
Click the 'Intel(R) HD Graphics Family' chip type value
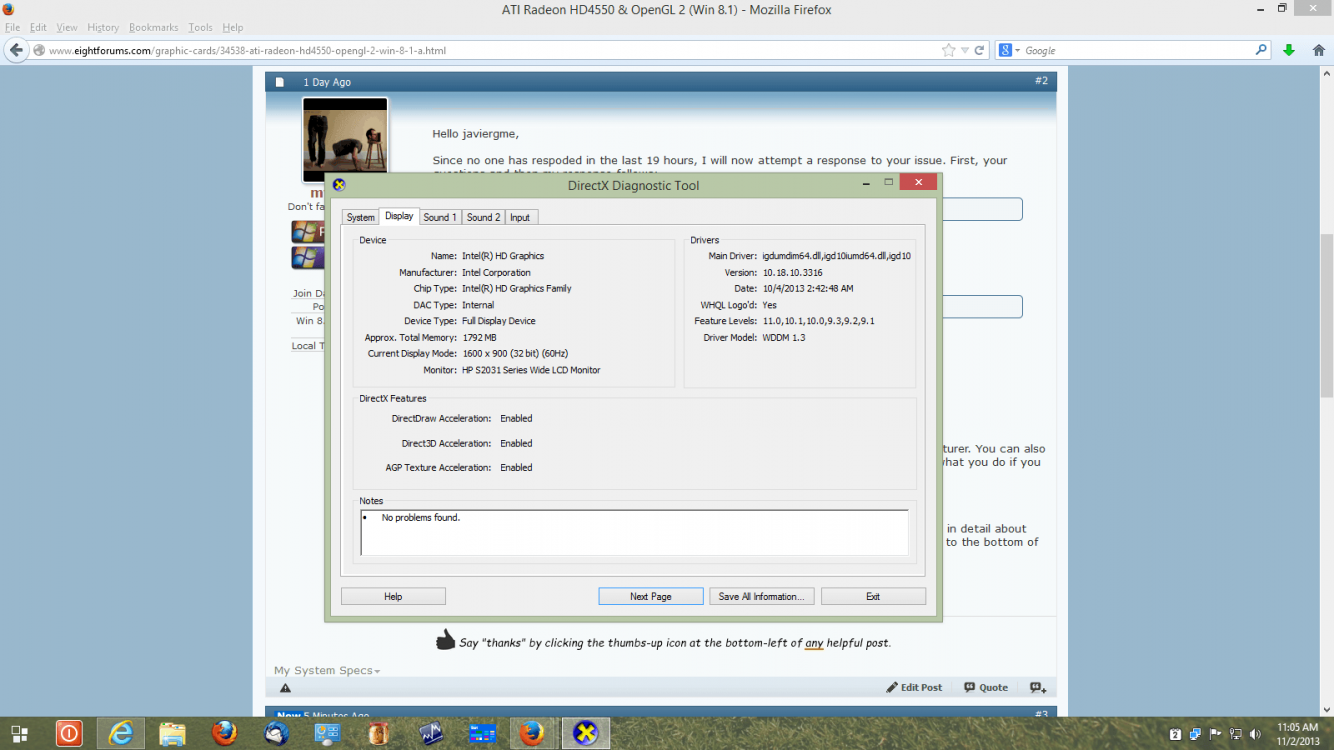517,288
